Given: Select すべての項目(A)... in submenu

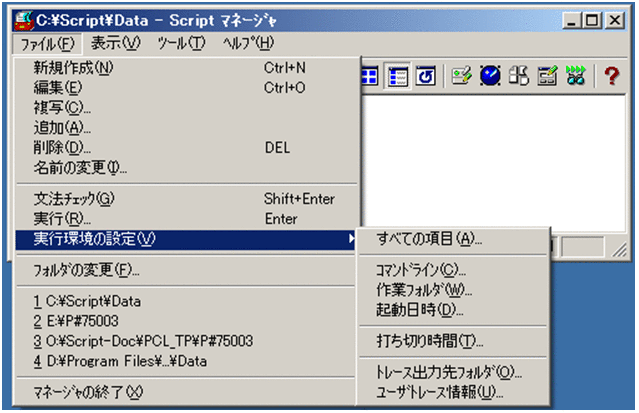Looking at the screenshot, I should coord(453,239).
